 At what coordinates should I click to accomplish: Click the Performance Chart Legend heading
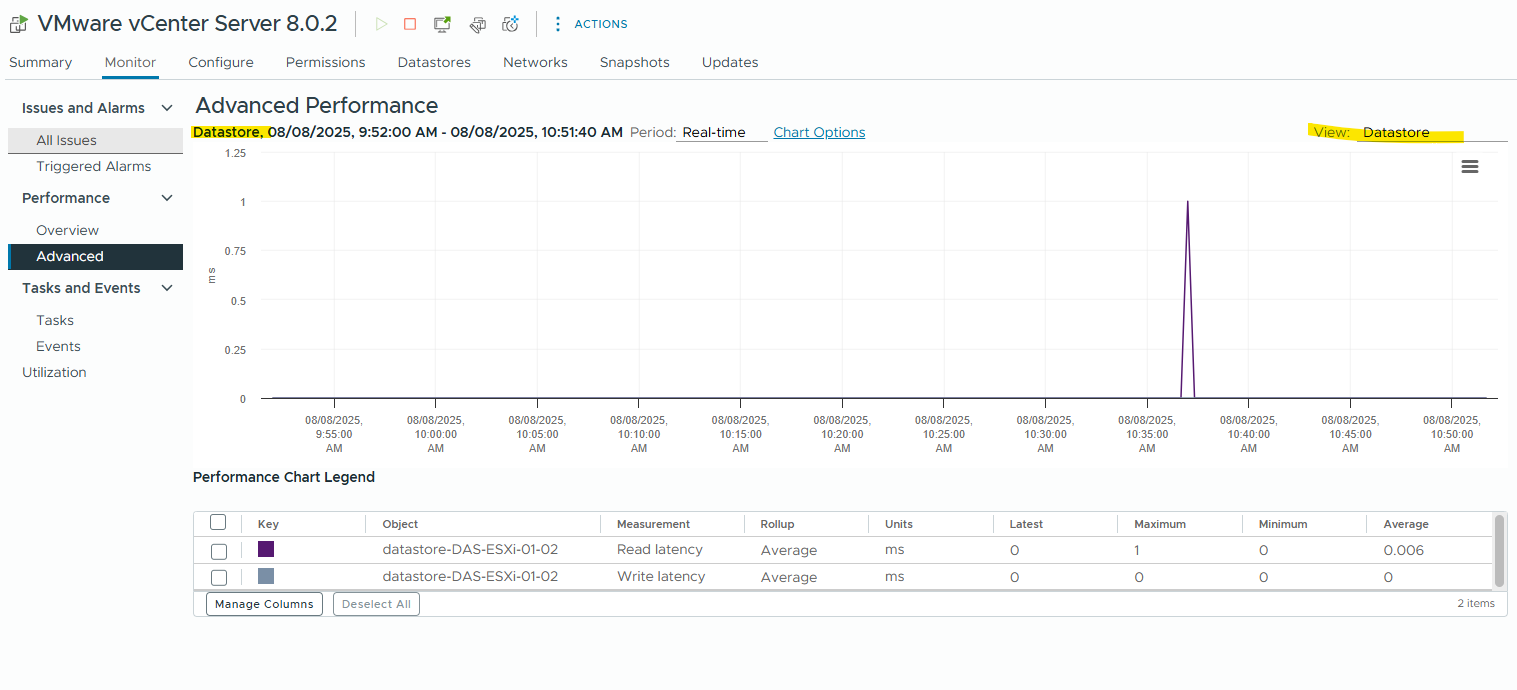(284, 477)
